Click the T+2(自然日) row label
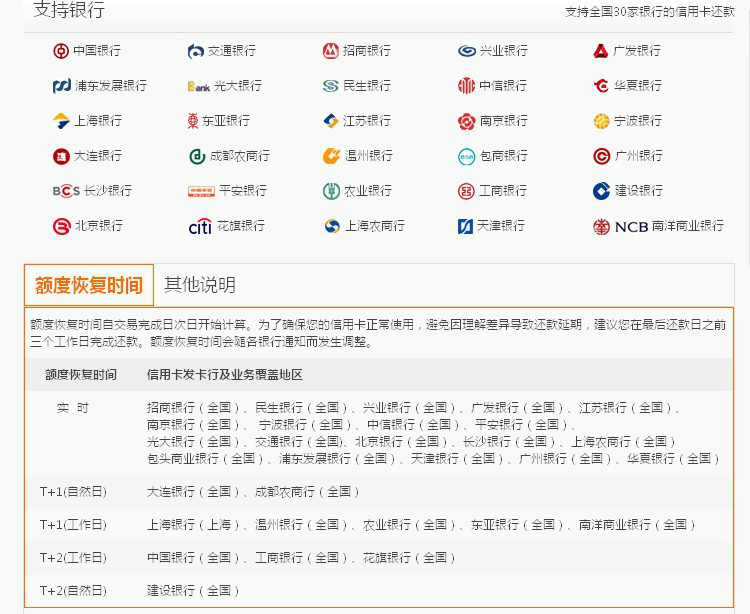The image size is (750, 614). pyautogui.click(x=73, y=591)
